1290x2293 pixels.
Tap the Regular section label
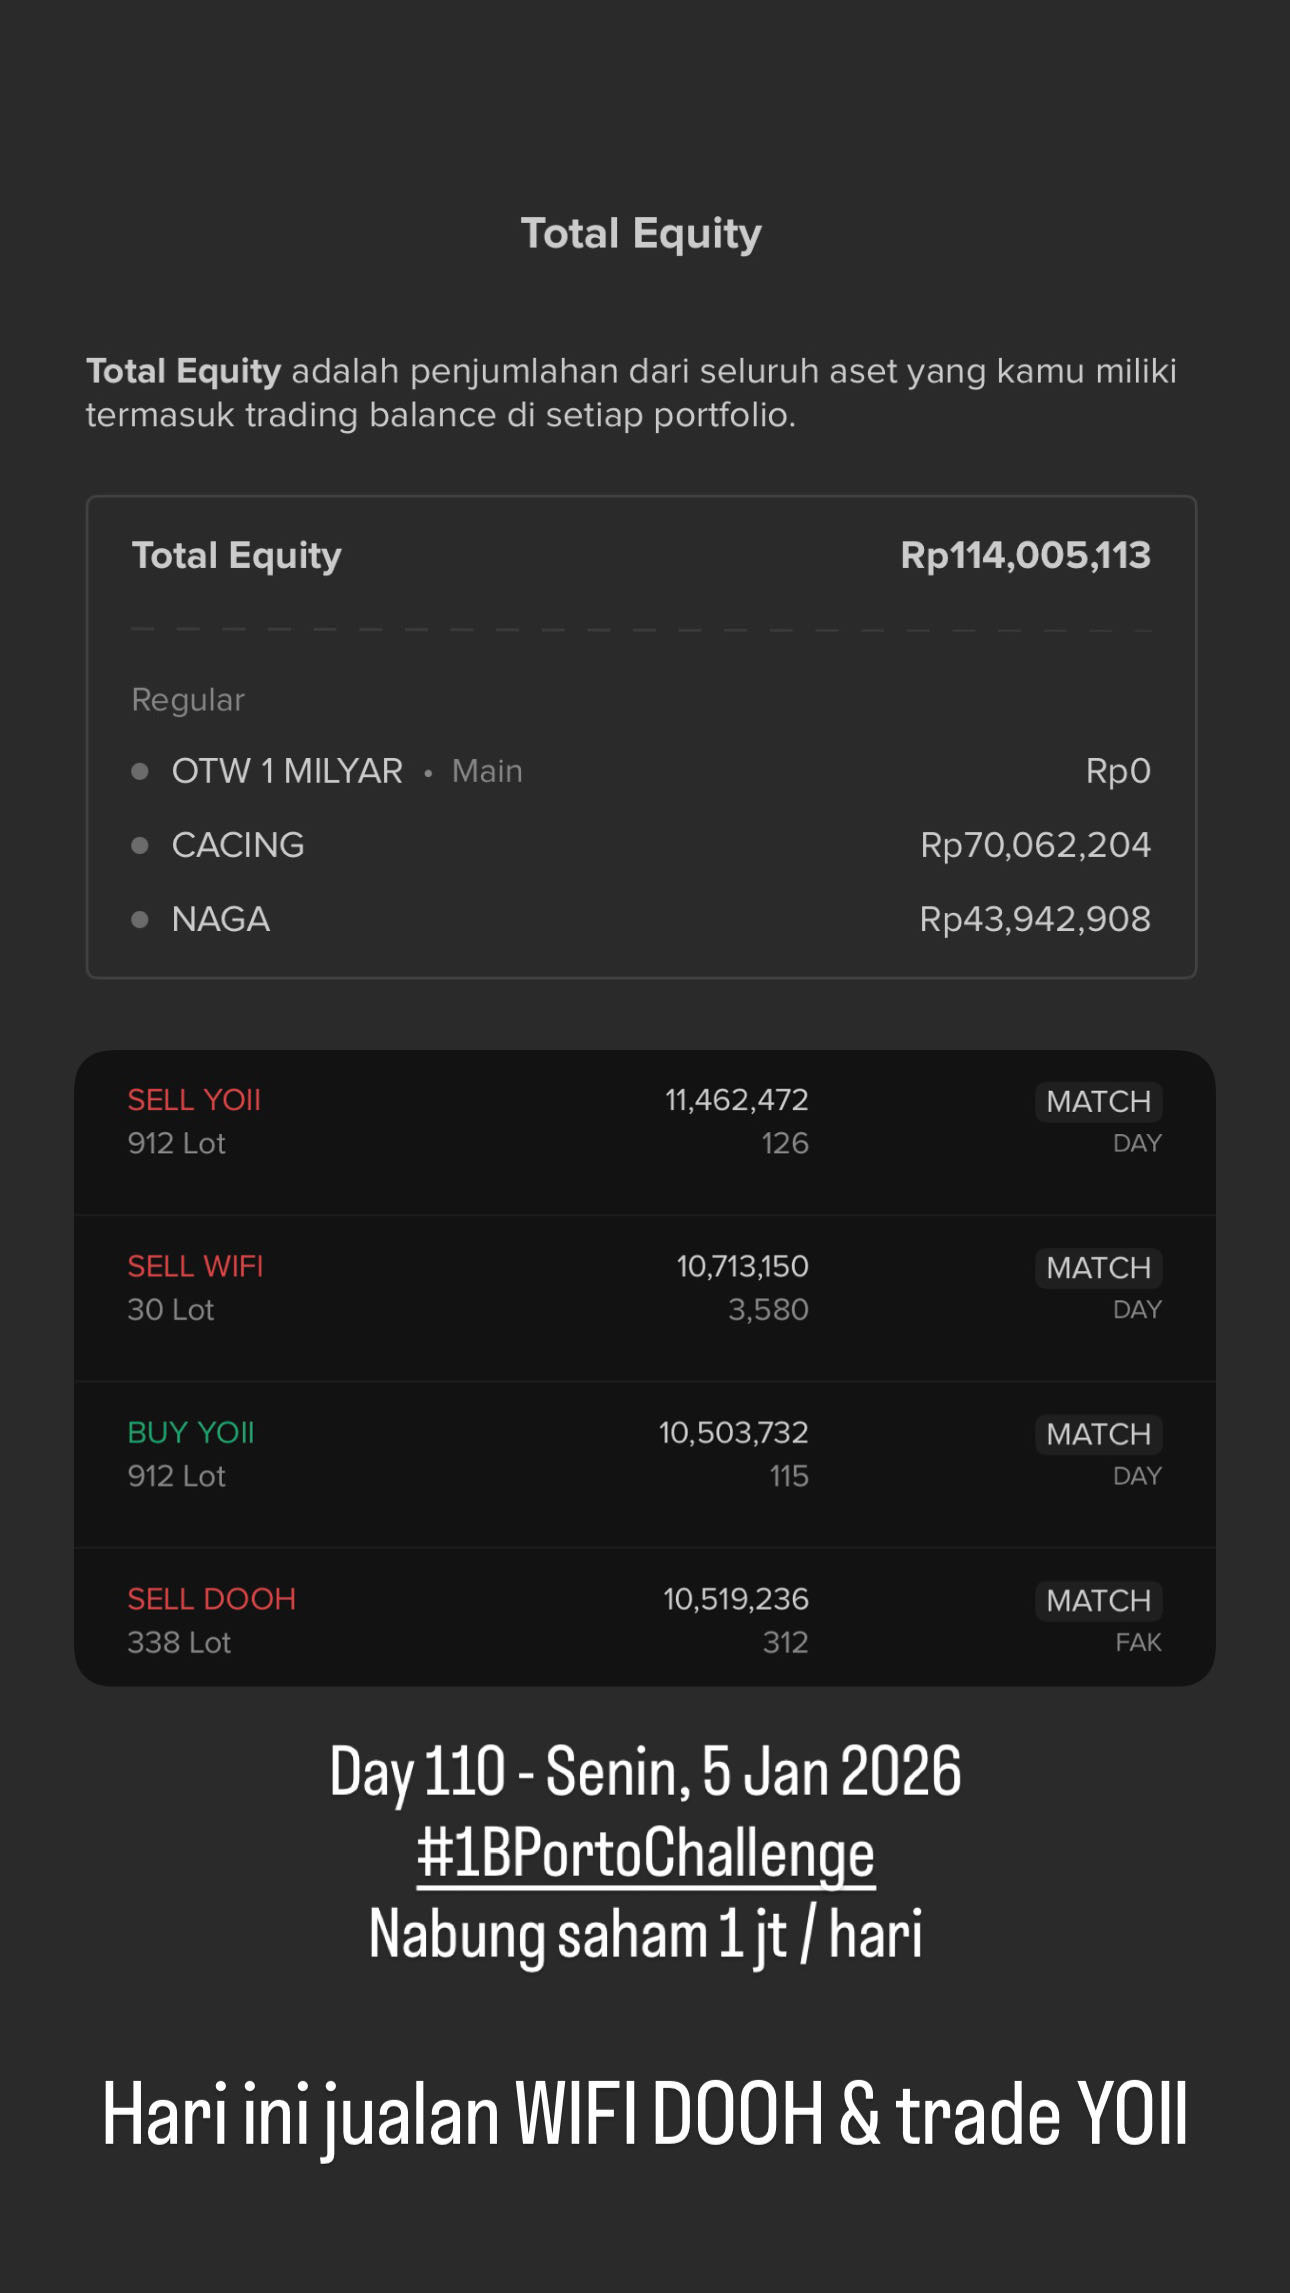tap(188, 700)
